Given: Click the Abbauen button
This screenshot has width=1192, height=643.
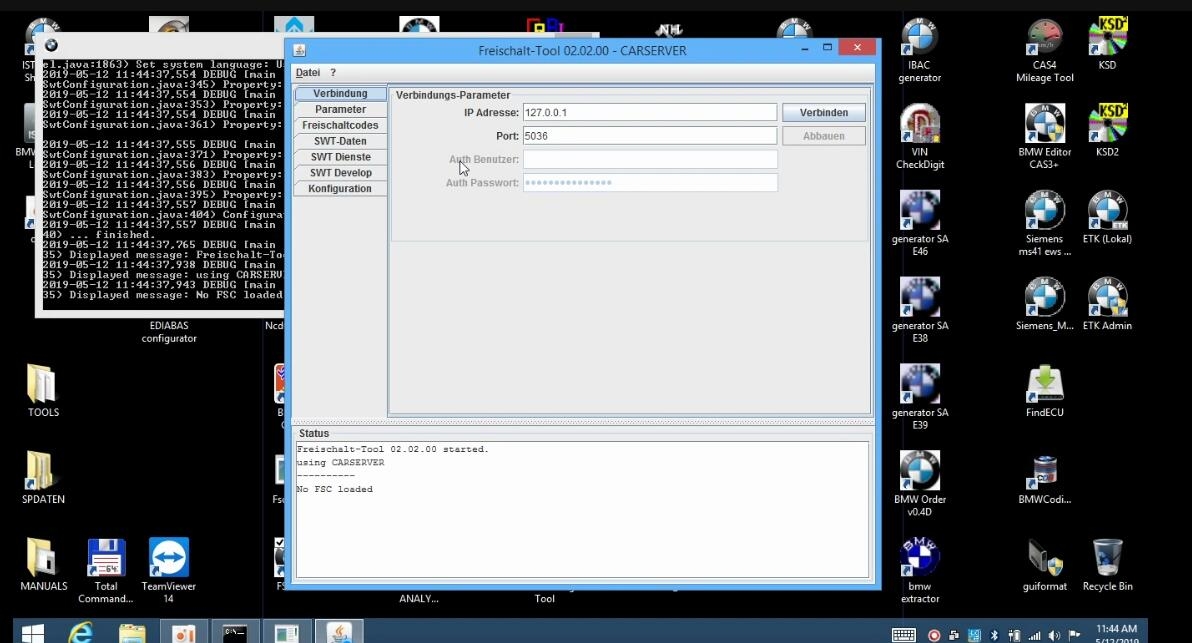Looking at the screenshot, I should (x=822, y=135).
